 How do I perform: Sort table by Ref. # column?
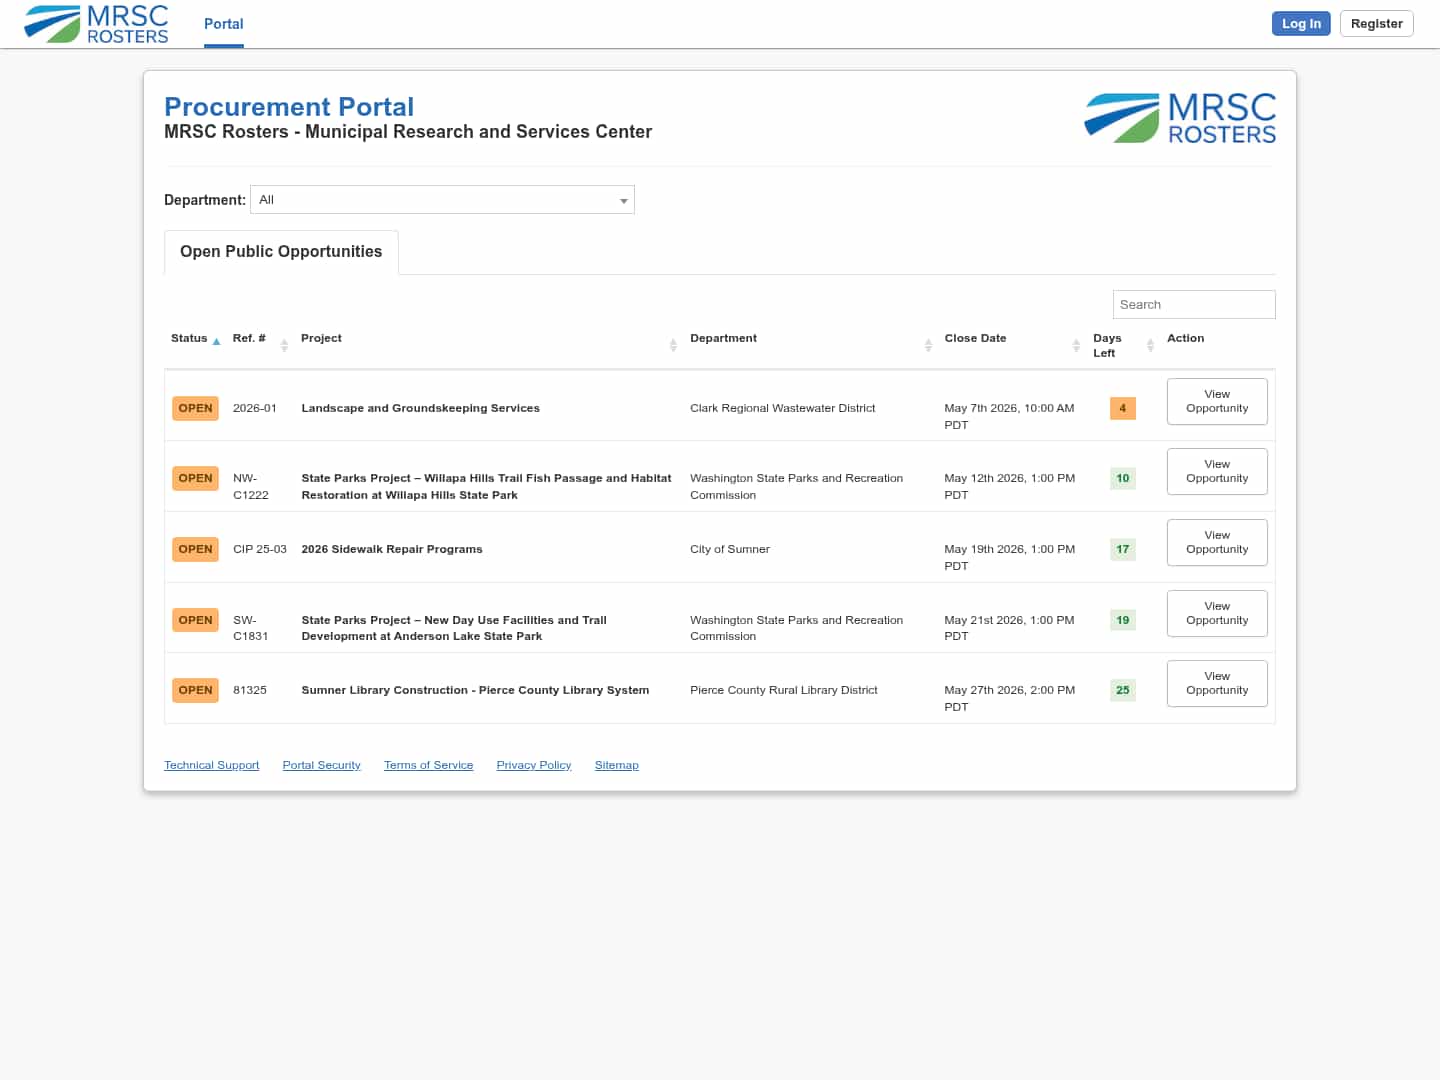(284, 345)
